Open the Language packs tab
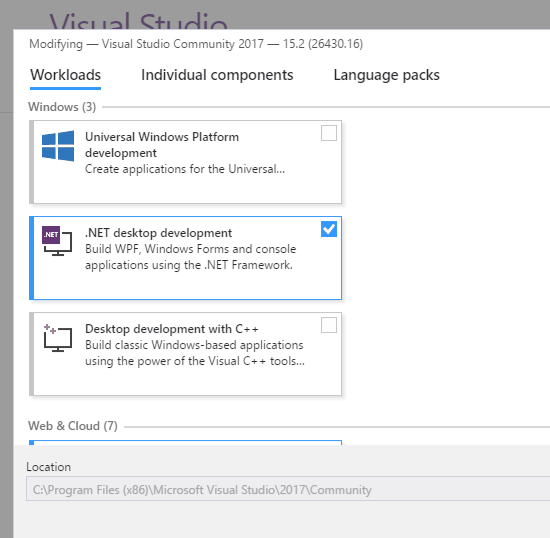Viewport: 550px width, 538px height. point(387,75)
